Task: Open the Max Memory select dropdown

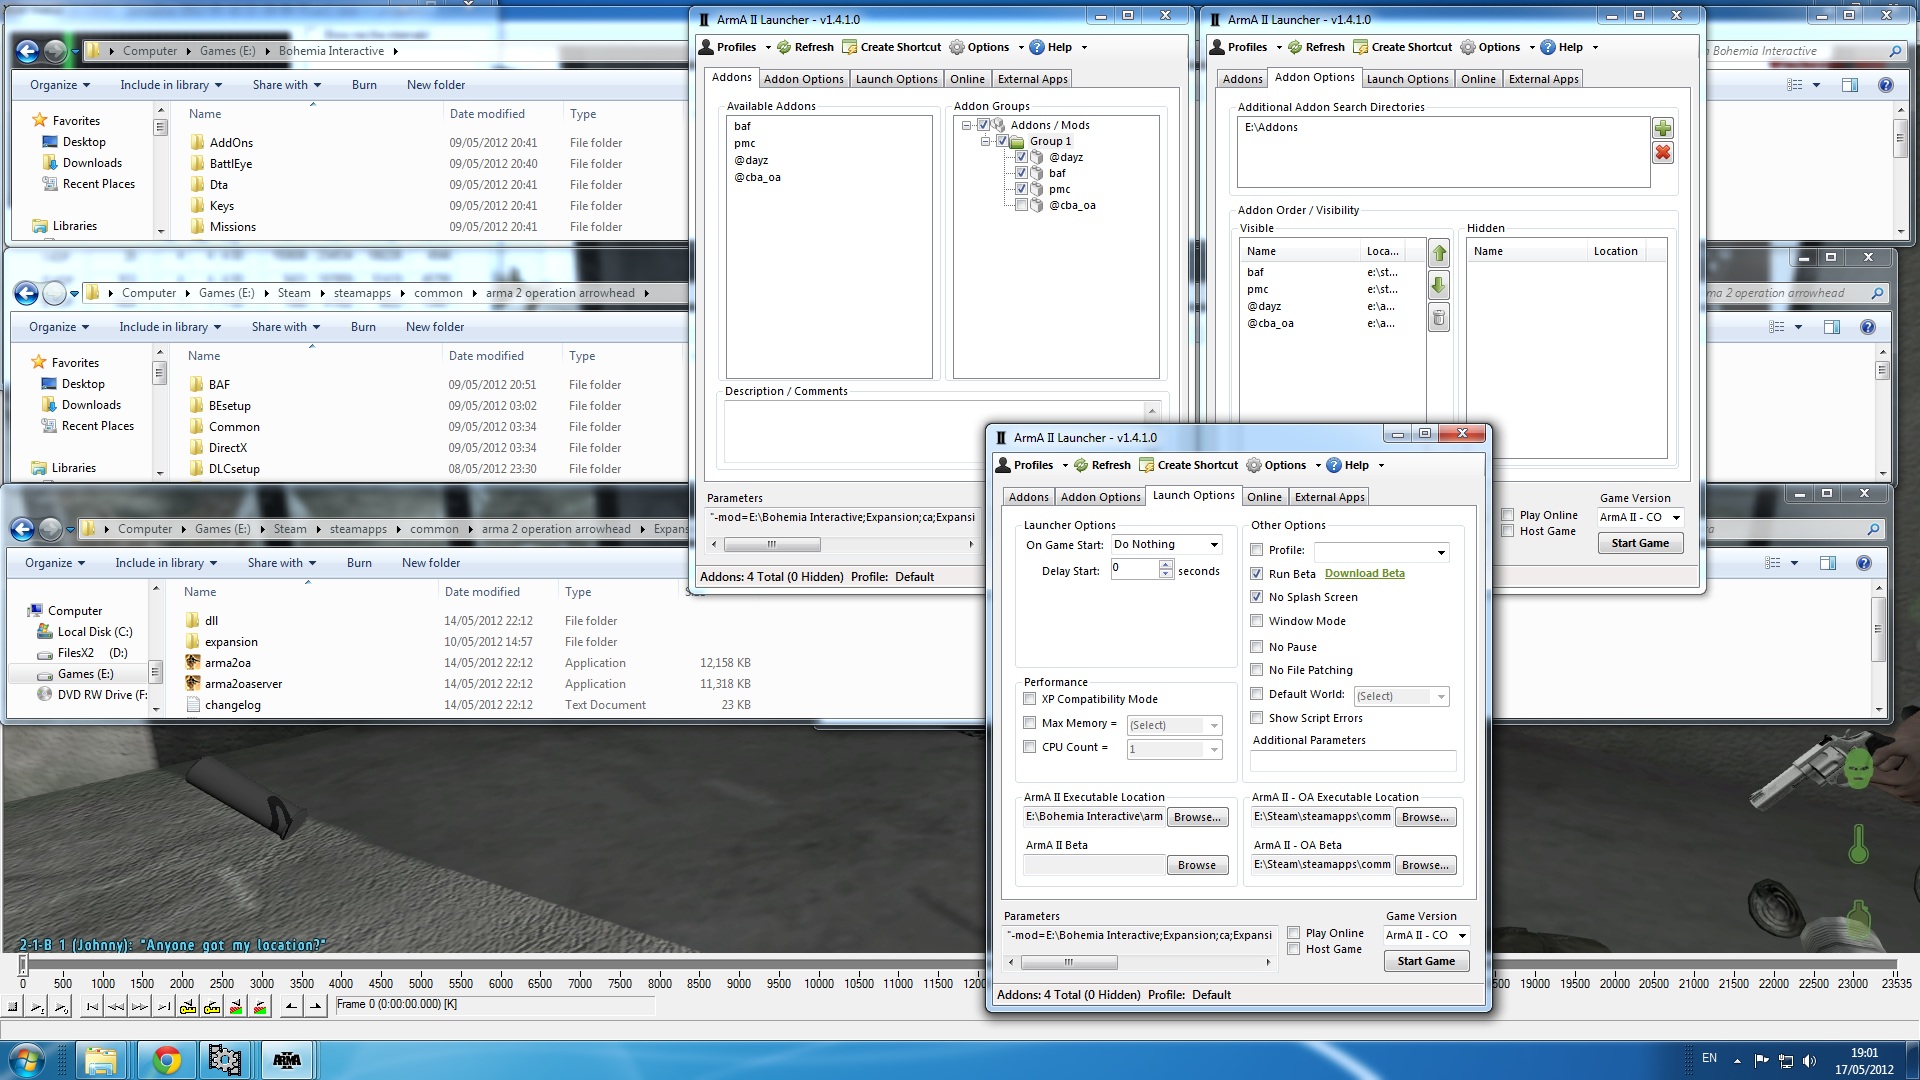Action: pyautogui.click(x=1175, y=725)
